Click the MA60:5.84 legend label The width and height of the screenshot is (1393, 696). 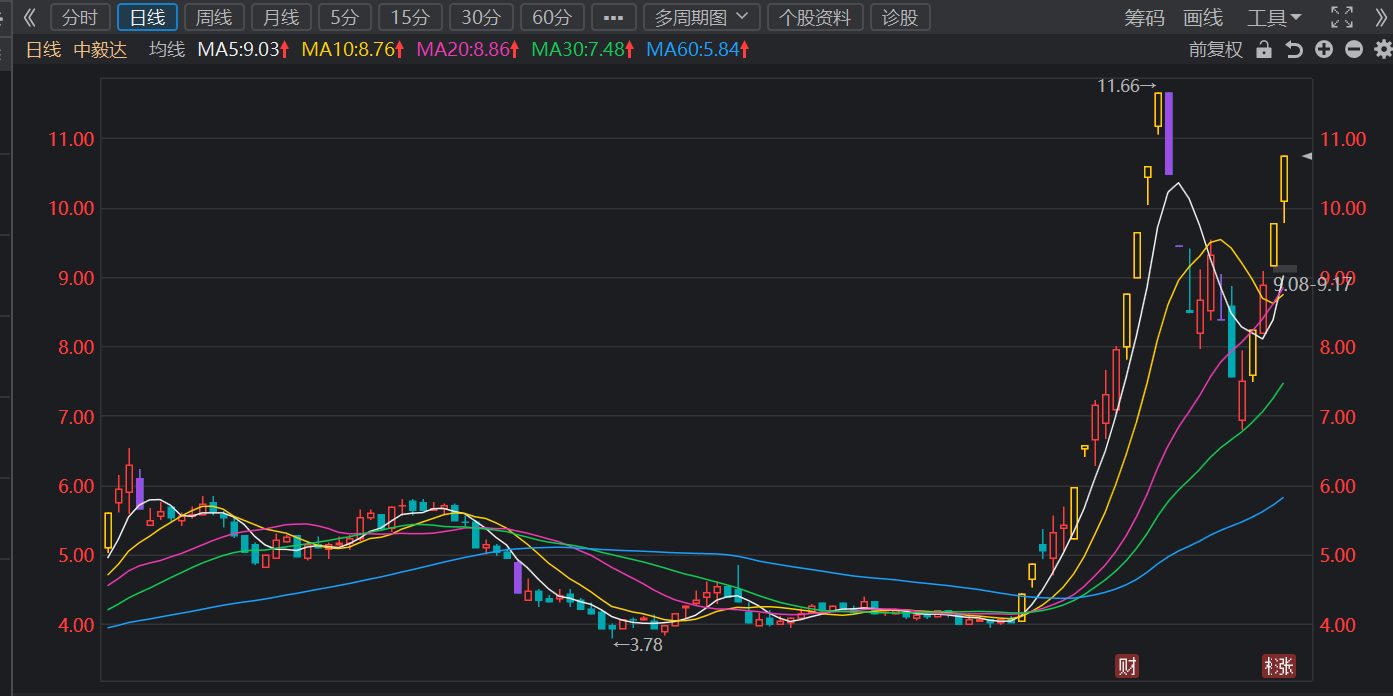698,50
